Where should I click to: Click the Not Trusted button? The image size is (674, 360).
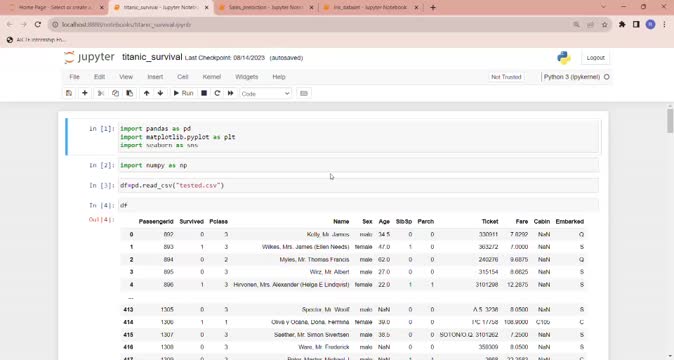pyautogui.click(x=506, y=77)
